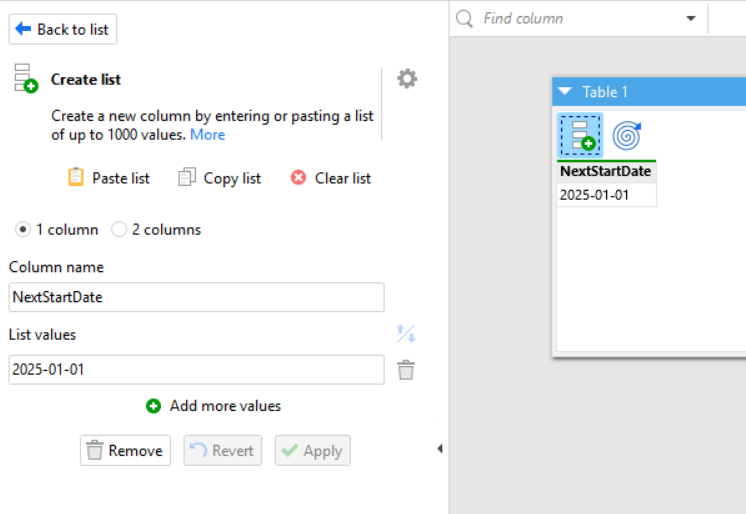Select the 2 columns radio option
Screen dimensions: 746x514
point(119,230)
